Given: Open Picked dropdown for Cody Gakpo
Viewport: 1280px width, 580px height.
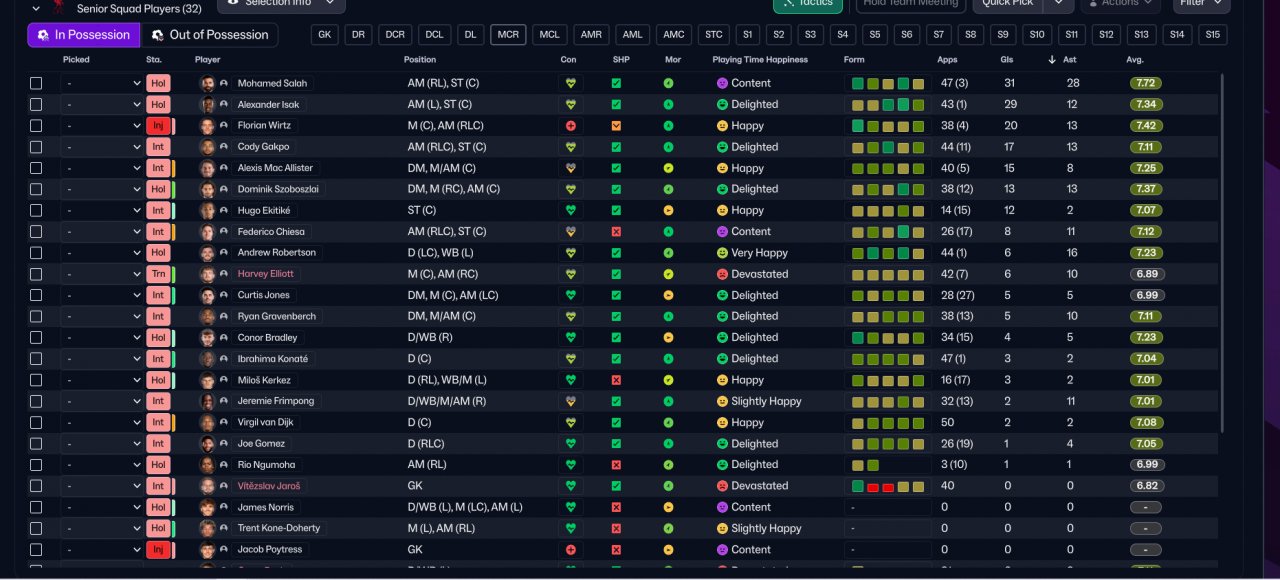Looking at the screenshot, I should 102,147.
